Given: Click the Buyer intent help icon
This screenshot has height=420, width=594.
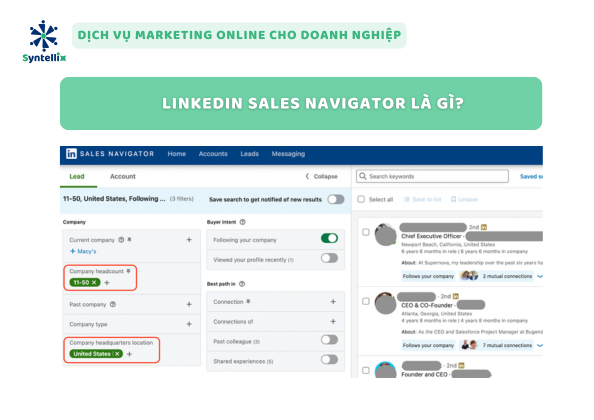Looking at the screenshot, I should tap(243, 222).
